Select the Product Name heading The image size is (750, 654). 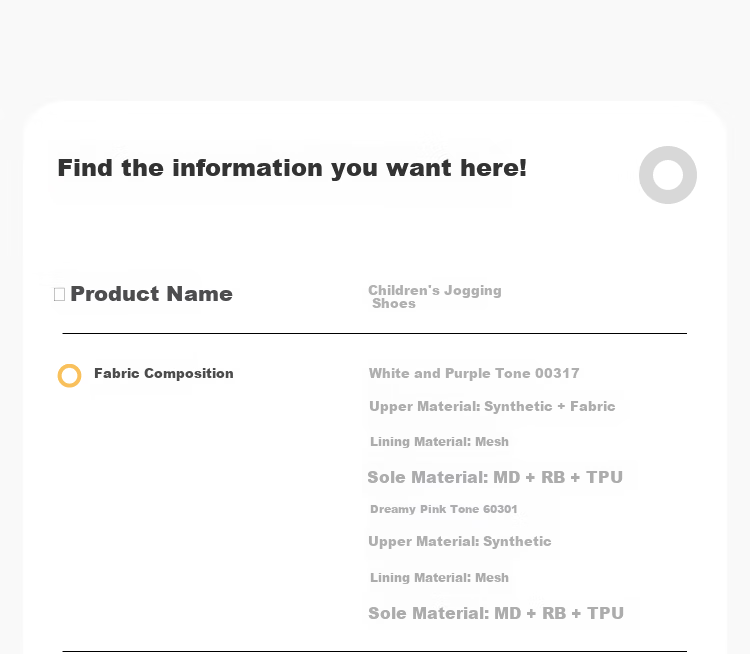(x=152, y=294)
